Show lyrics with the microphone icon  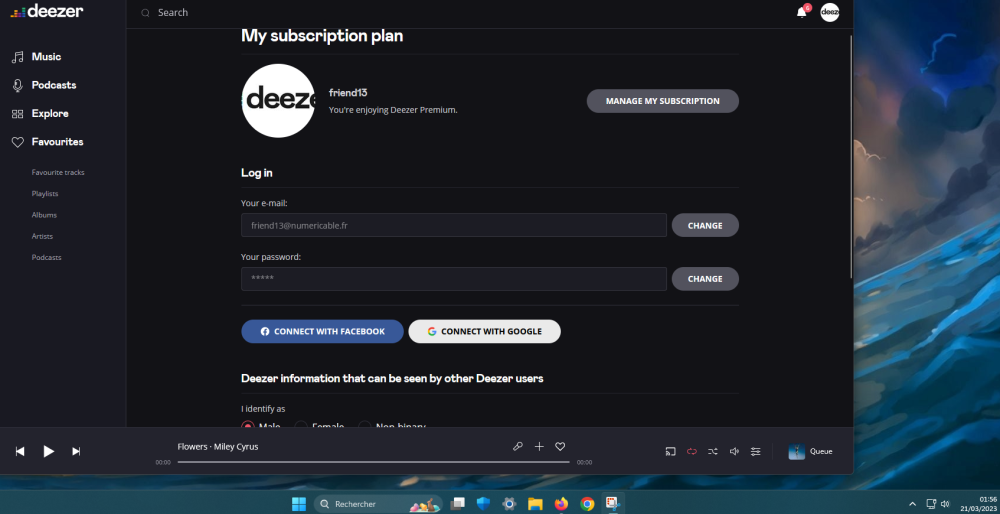[517, 447]
